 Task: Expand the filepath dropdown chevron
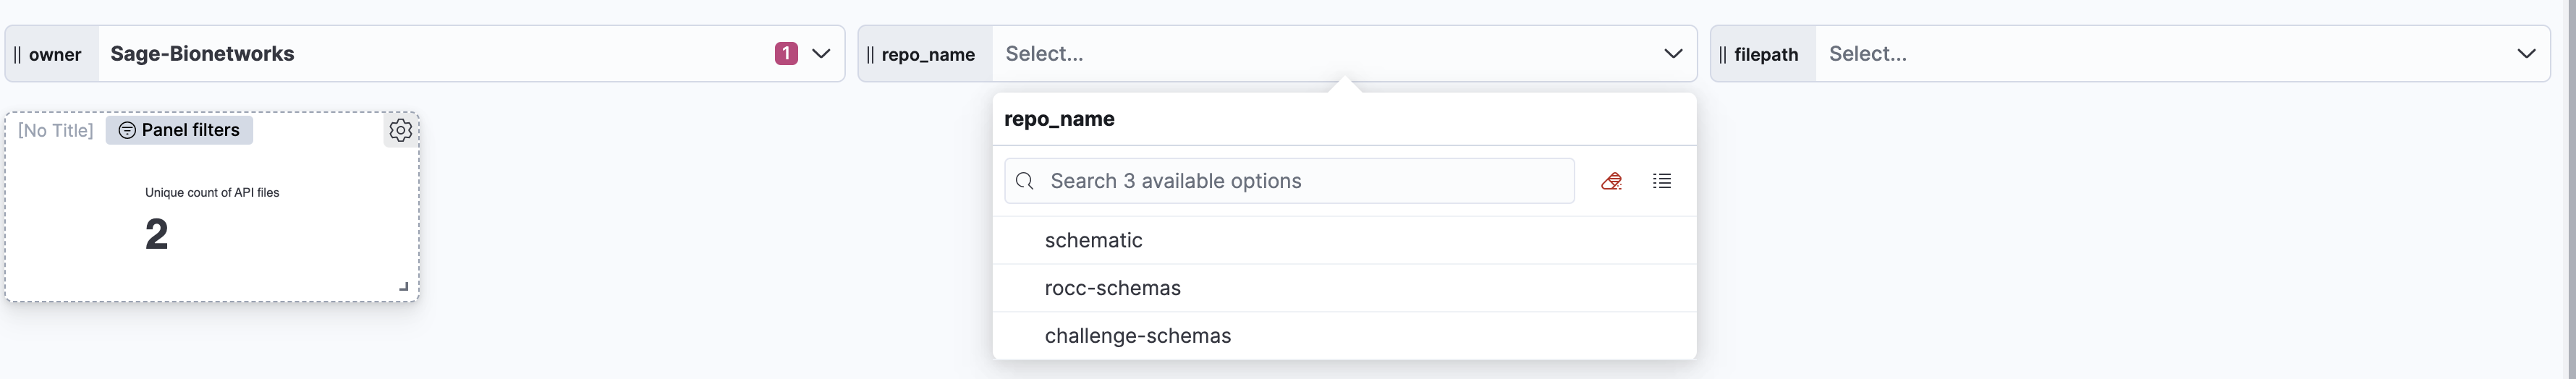coord(2526,54)
